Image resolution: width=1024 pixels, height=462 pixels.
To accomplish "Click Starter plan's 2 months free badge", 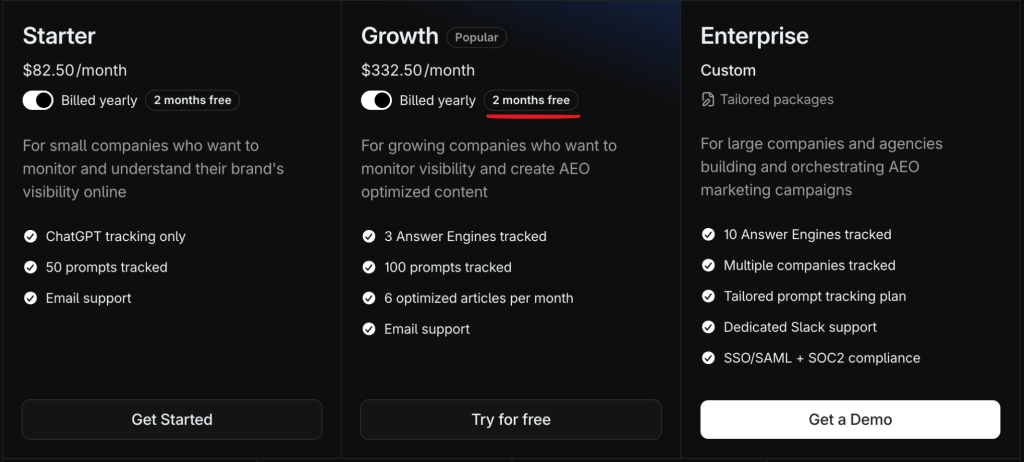I will [x=192, y=100].
